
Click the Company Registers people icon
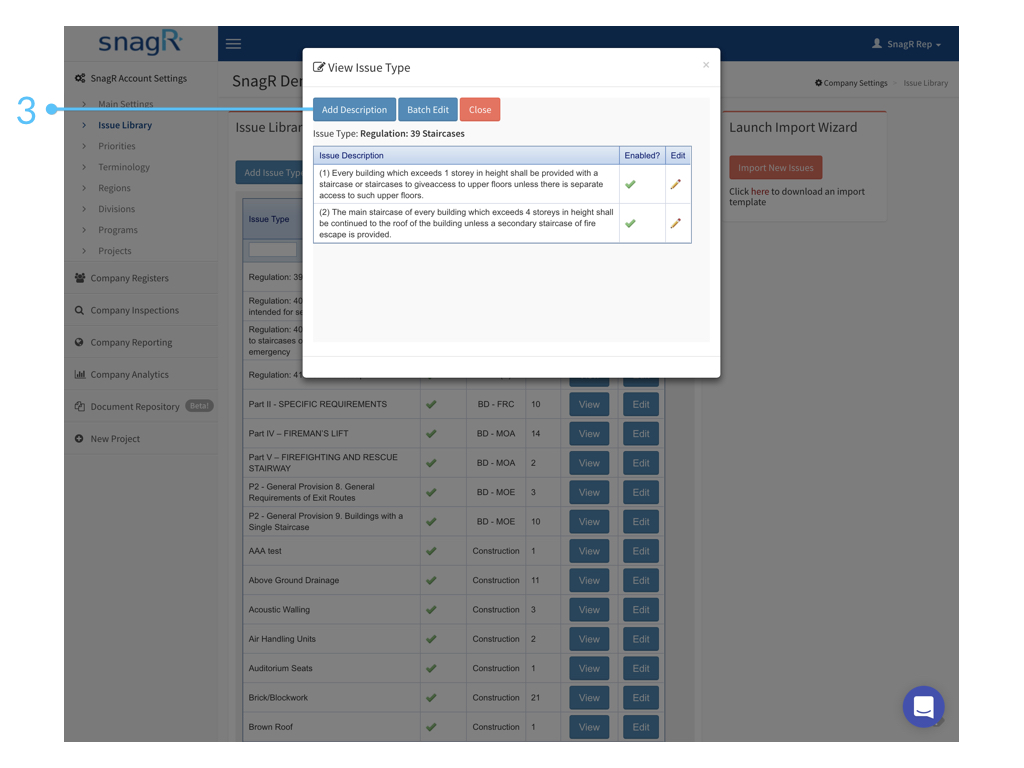pos(80,278)
